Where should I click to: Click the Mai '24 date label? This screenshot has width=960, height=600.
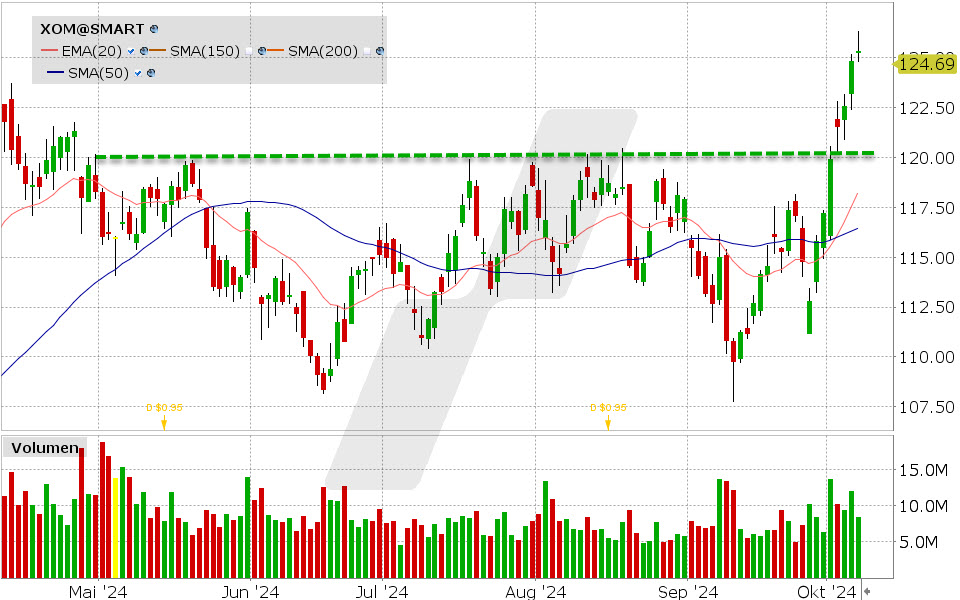click(x=98, y=591)
